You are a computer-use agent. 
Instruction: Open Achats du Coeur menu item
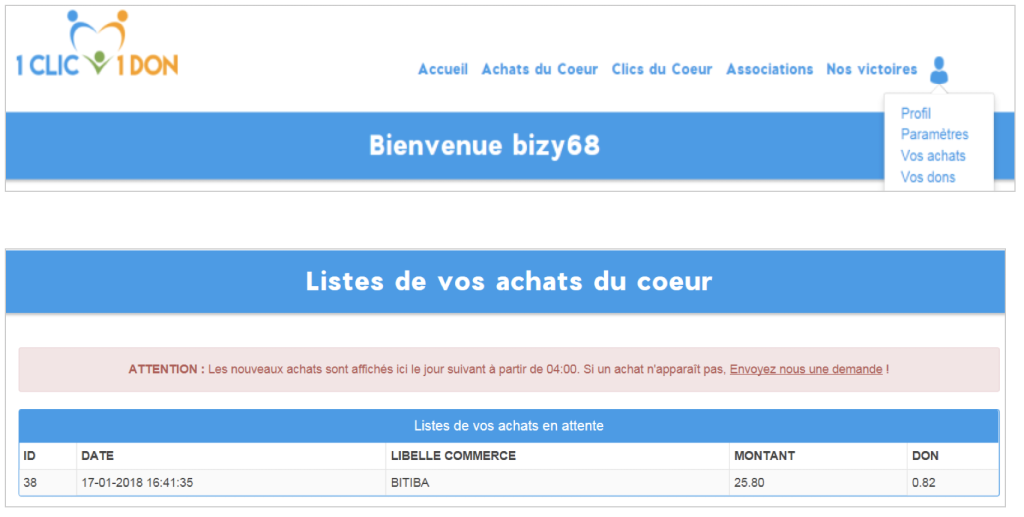coord(539,69)
